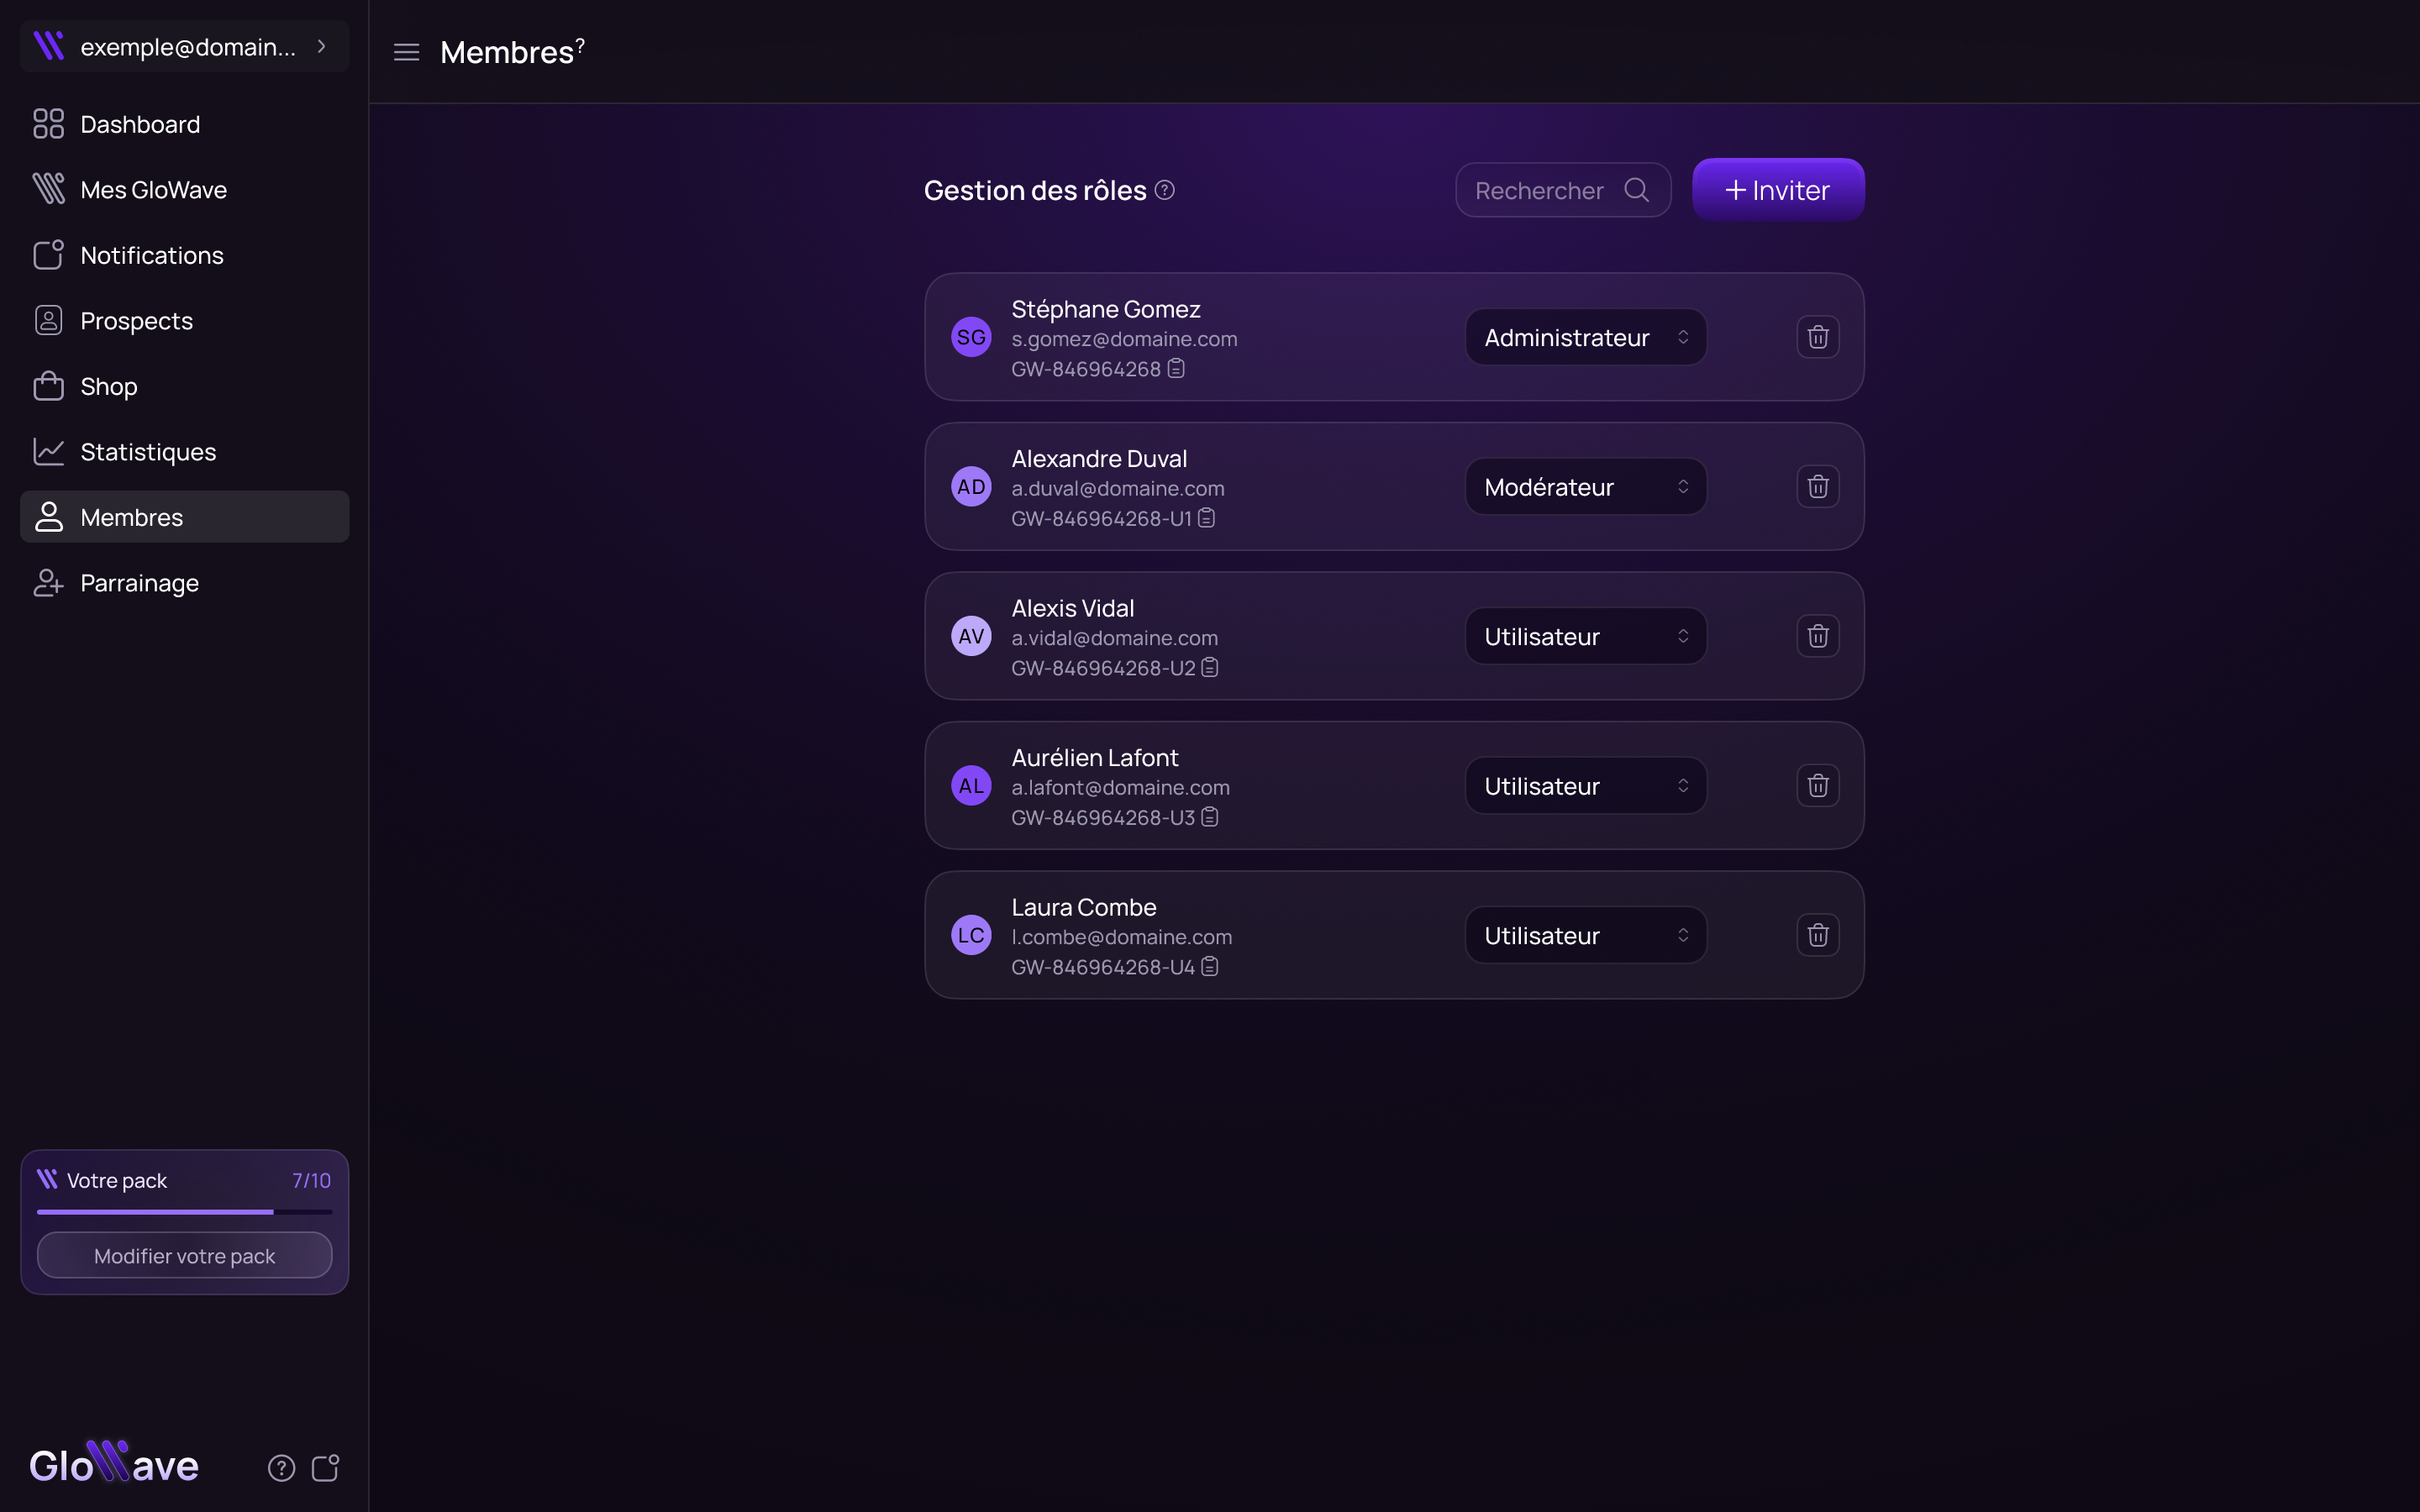
Task: Copy Alexis Vidal's member ID
Action: click(x=1210, y=668)
